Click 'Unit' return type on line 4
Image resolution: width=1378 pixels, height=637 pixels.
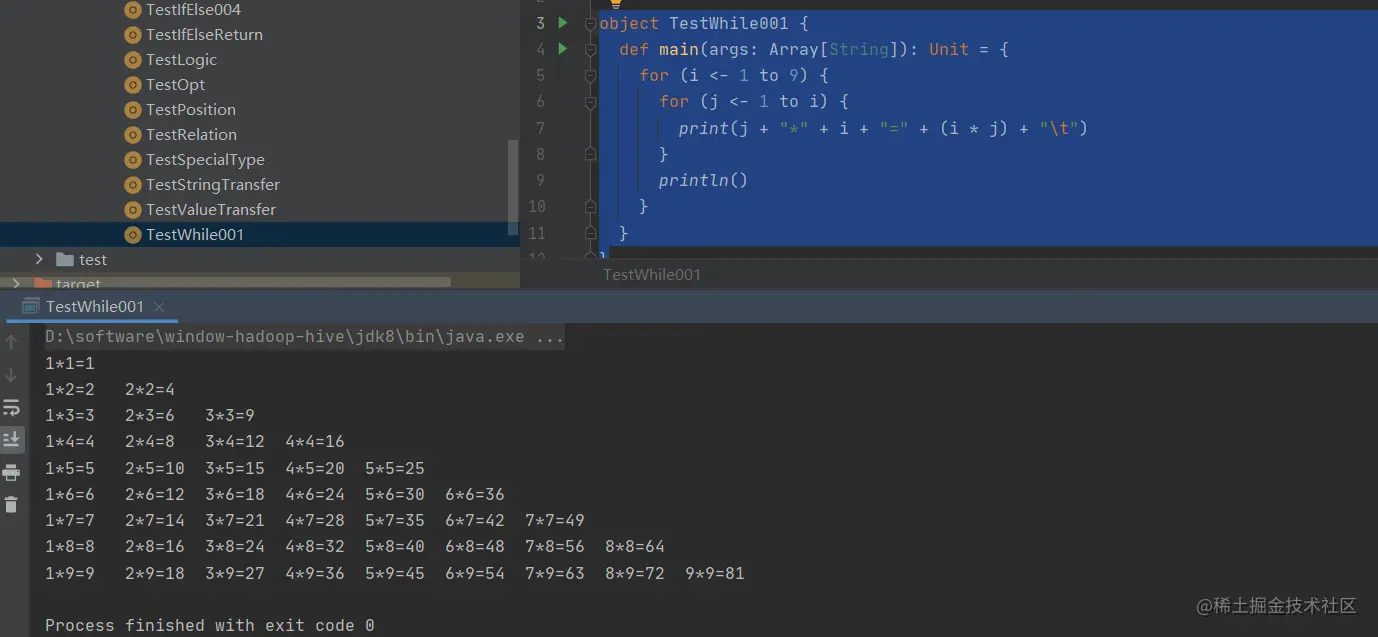point(949,49)
